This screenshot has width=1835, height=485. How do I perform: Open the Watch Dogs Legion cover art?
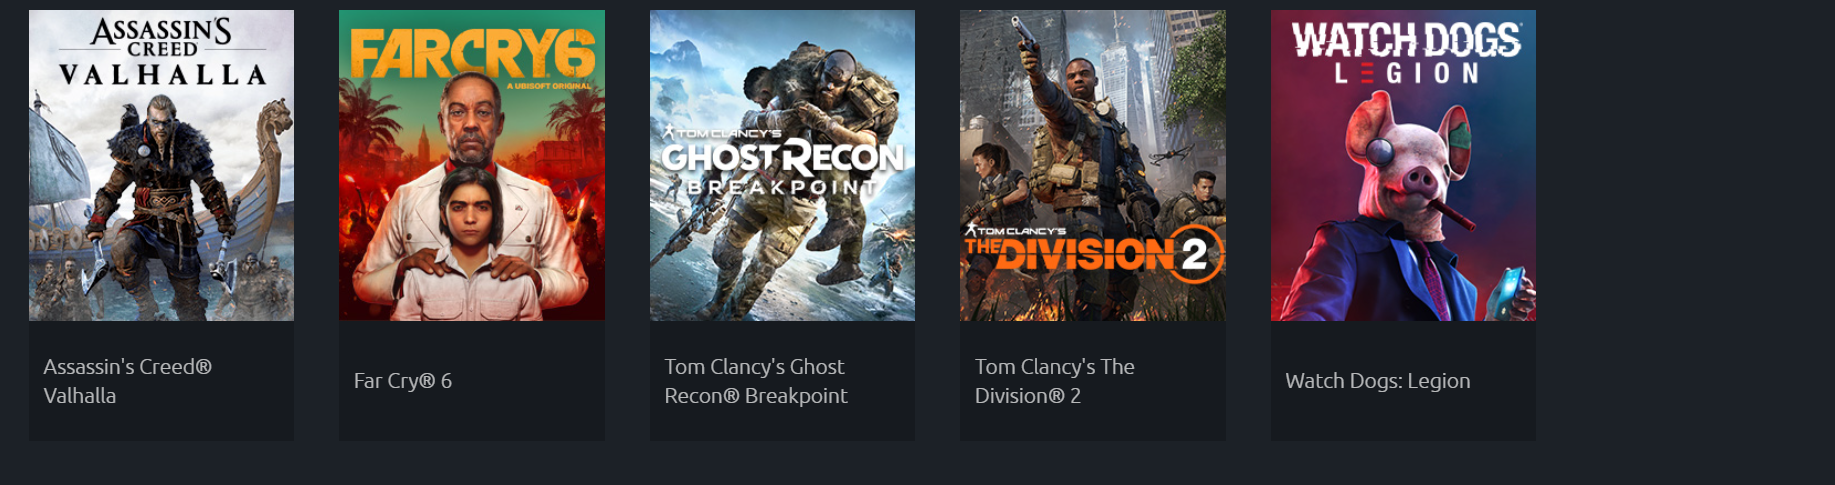tap(1403, 165)
